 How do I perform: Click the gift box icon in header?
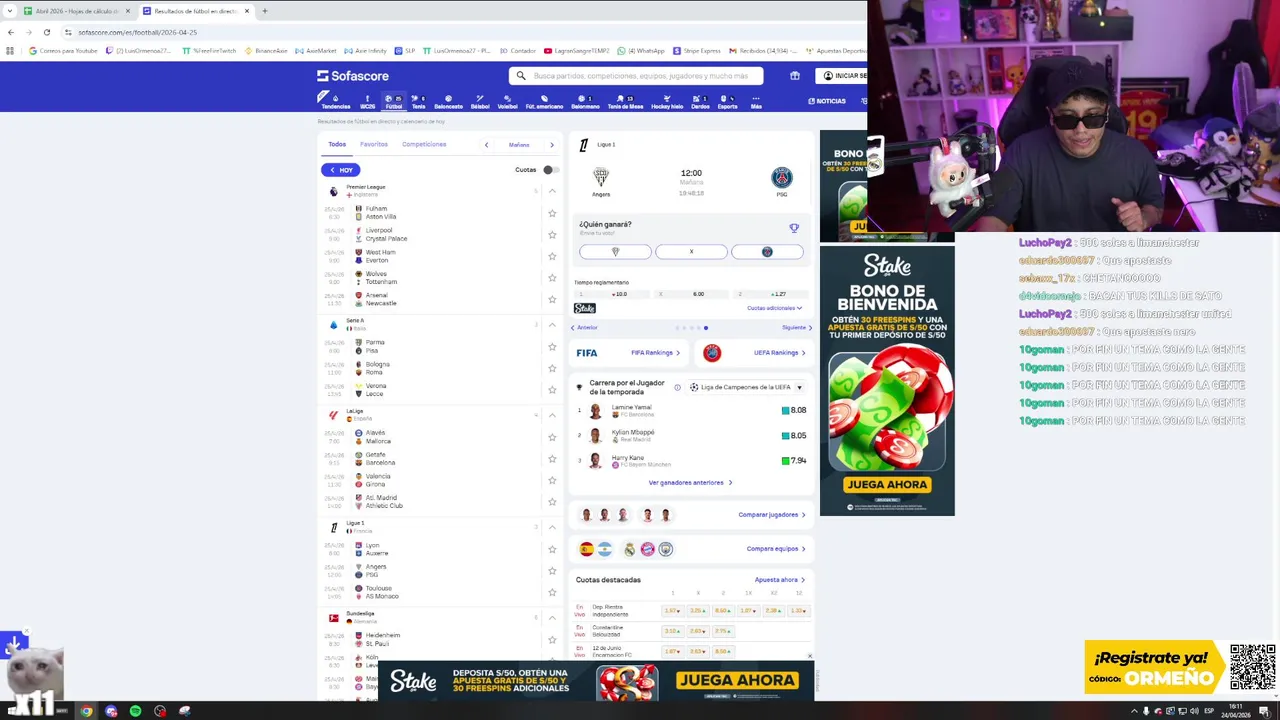[795, 76]
